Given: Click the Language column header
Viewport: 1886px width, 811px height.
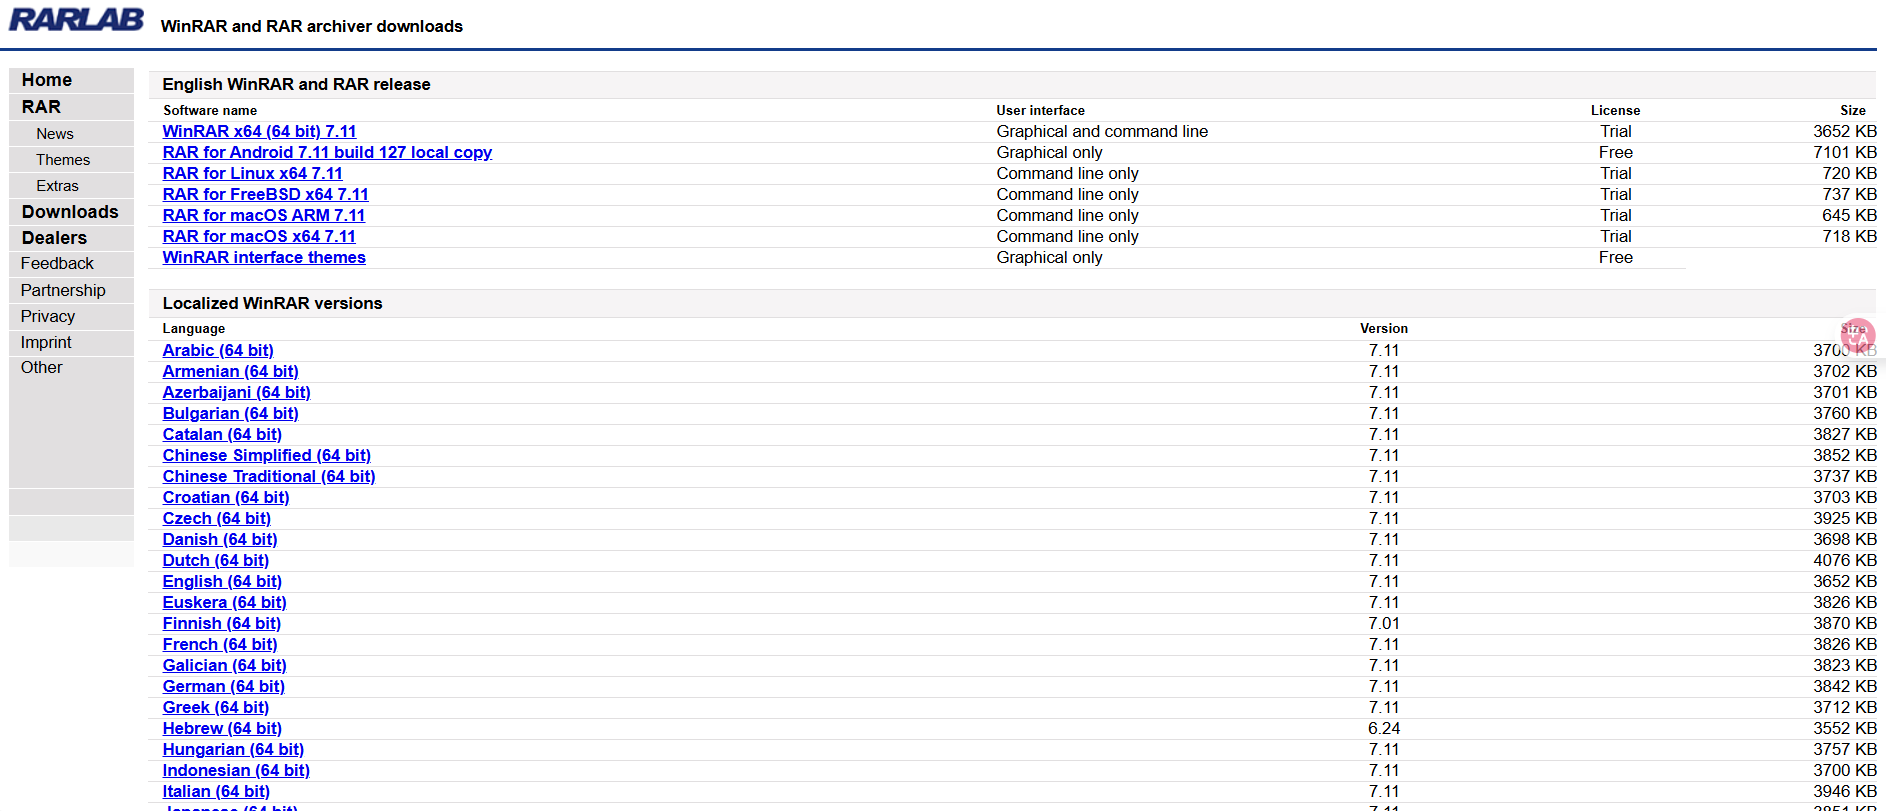Looking at the screenshot, I should pos(194,329).
